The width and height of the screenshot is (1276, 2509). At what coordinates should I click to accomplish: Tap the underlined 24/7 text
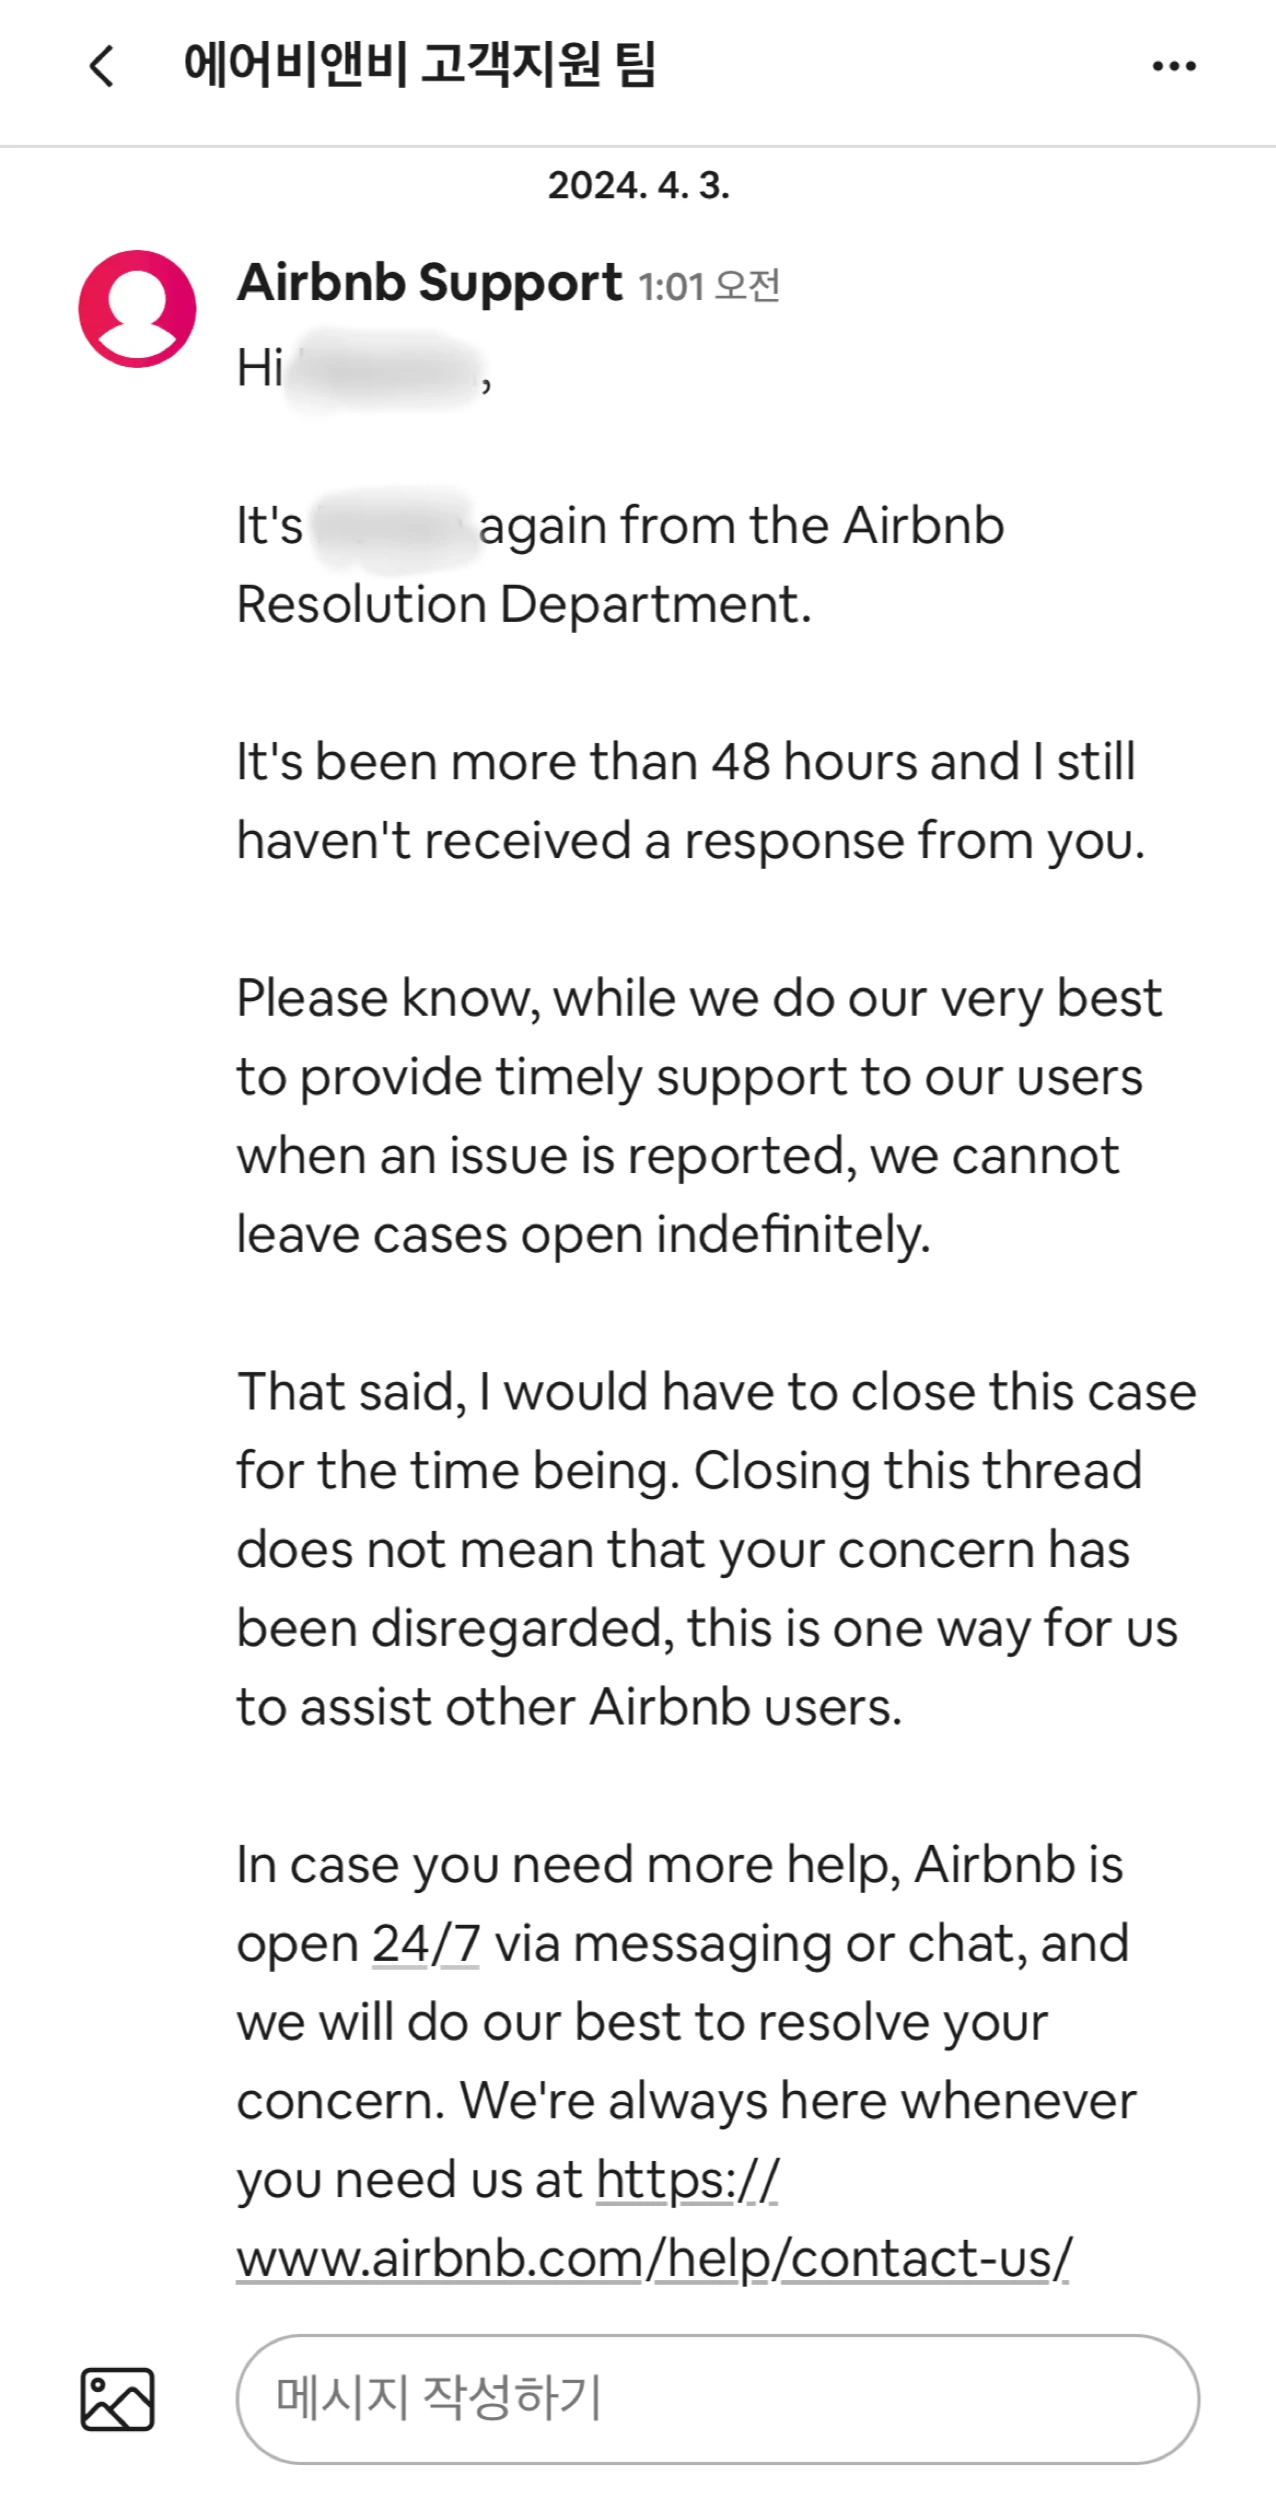(426, 1945)
